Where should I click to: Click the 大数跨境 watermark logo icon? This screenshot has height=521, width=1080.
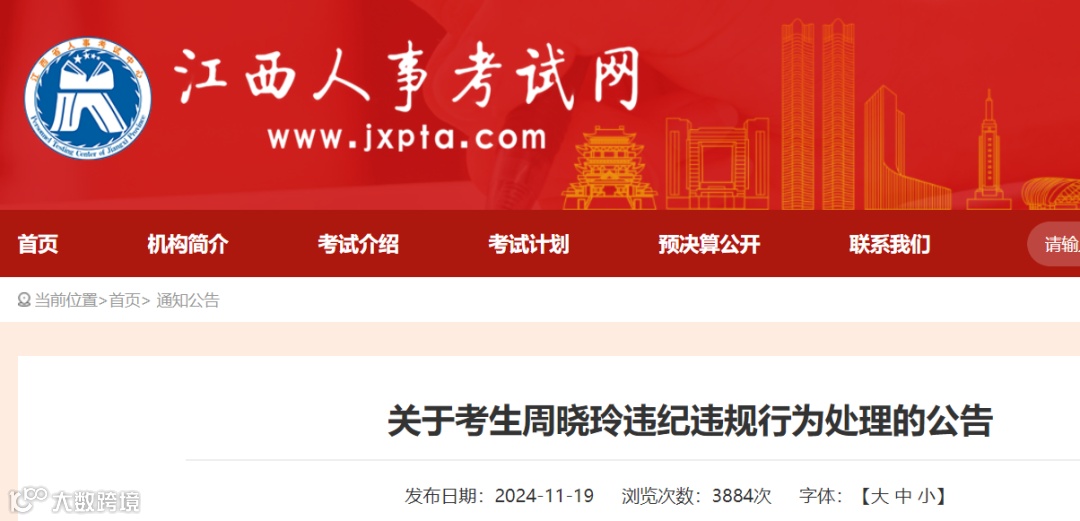click(28, 500)
